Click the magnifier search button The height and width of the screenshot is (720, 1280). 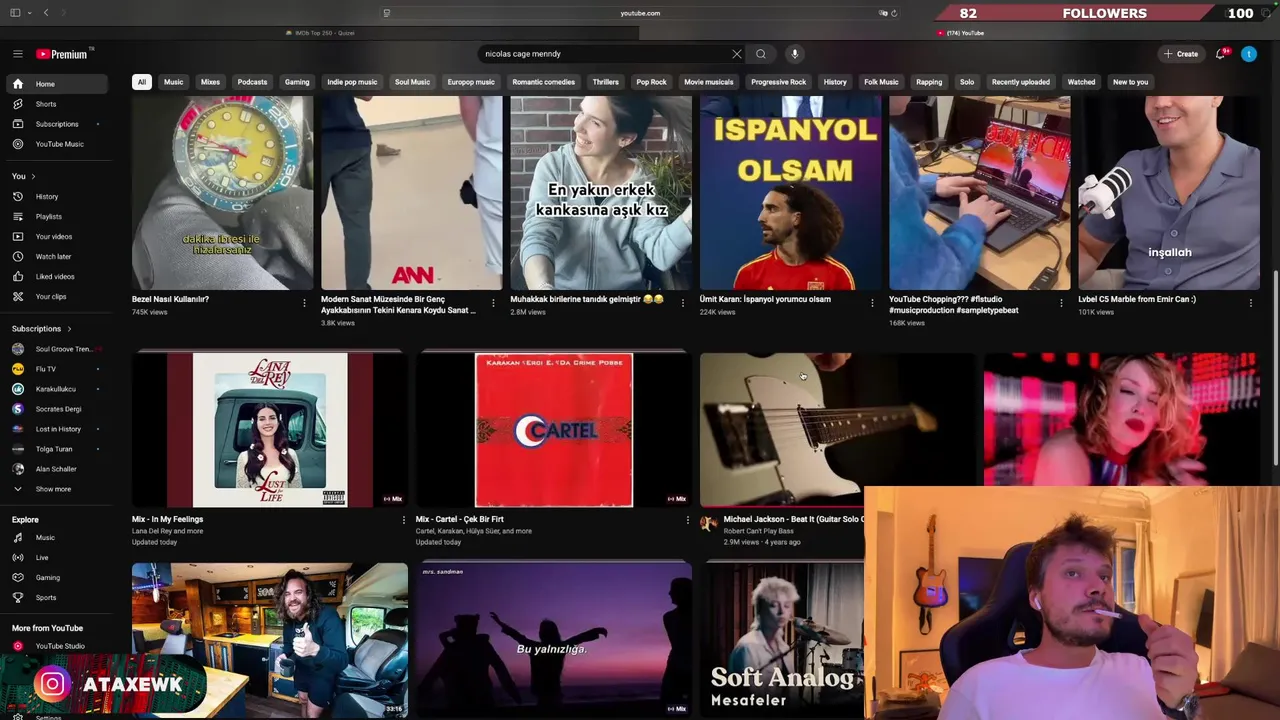(761, 54)
